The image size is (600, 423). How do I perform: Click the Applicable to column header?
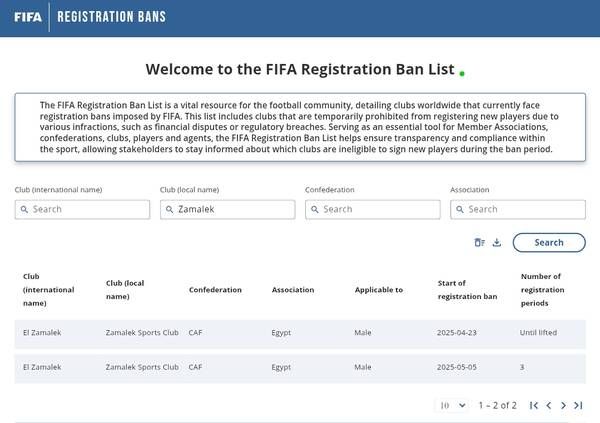point(379,290)
